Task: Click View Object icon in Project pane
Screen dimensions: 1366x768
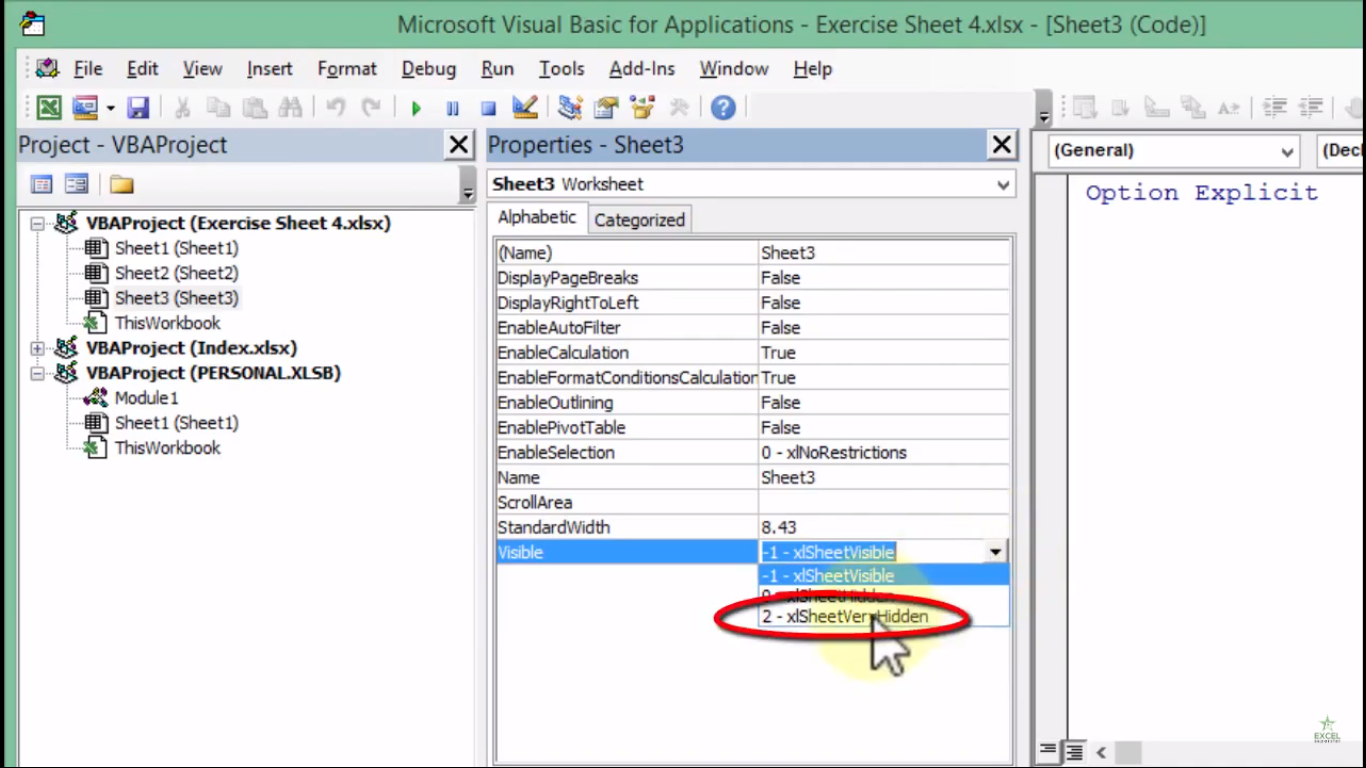Action: (76, 184)
